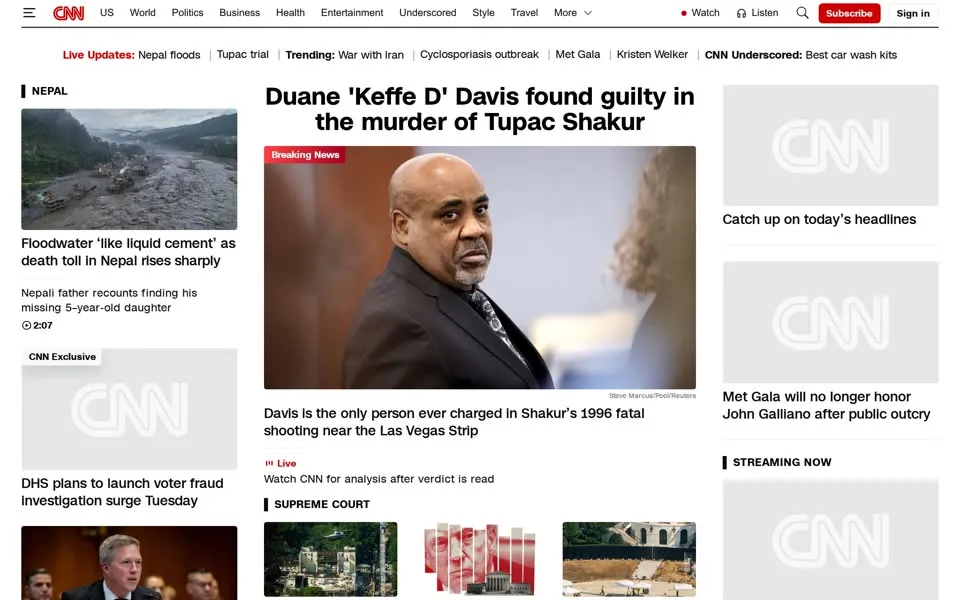This screenshot has height=600, width=960.
Task: Open Duane 'Keffe D' Davis main headline
Action: click(x=480, y=109)
